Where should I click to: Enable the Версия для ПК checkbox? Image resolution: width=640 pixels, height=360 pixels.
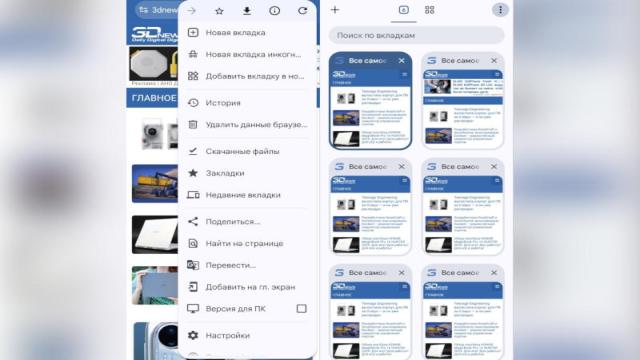(x=302, y=309)
